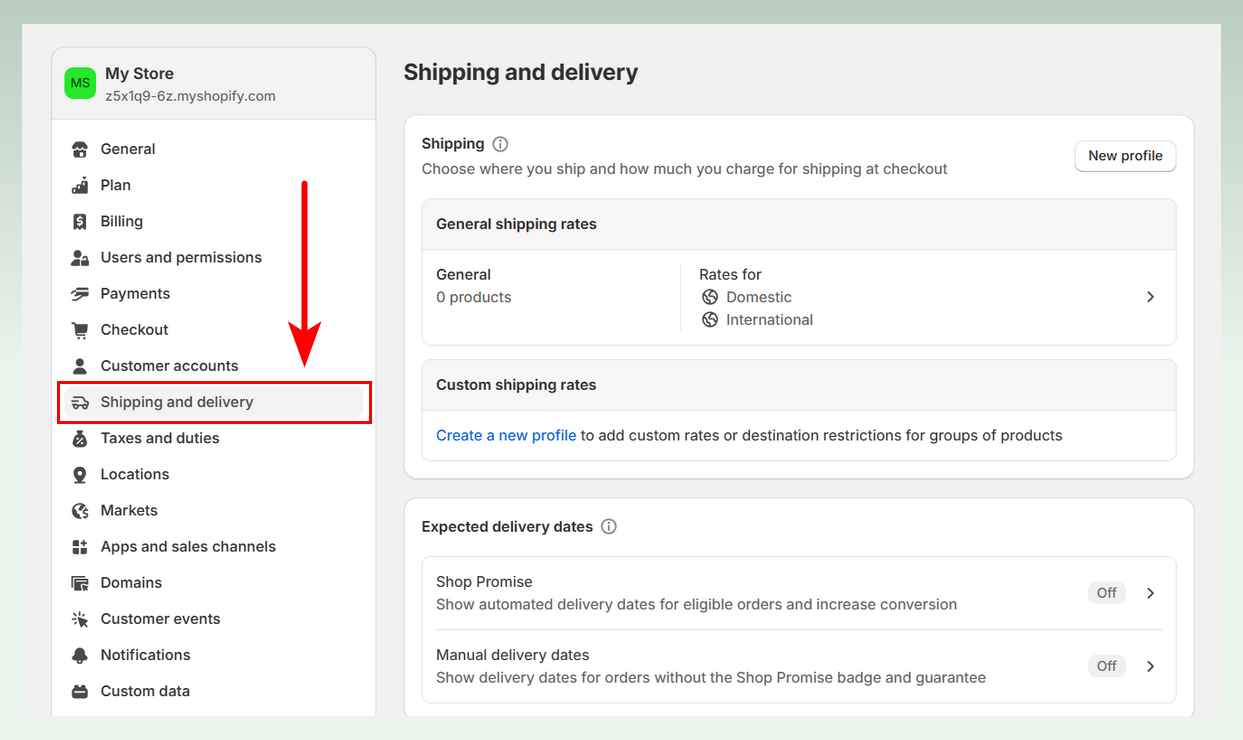Click the Domestic globe icon under Rates for

click(x=710, y=297)
